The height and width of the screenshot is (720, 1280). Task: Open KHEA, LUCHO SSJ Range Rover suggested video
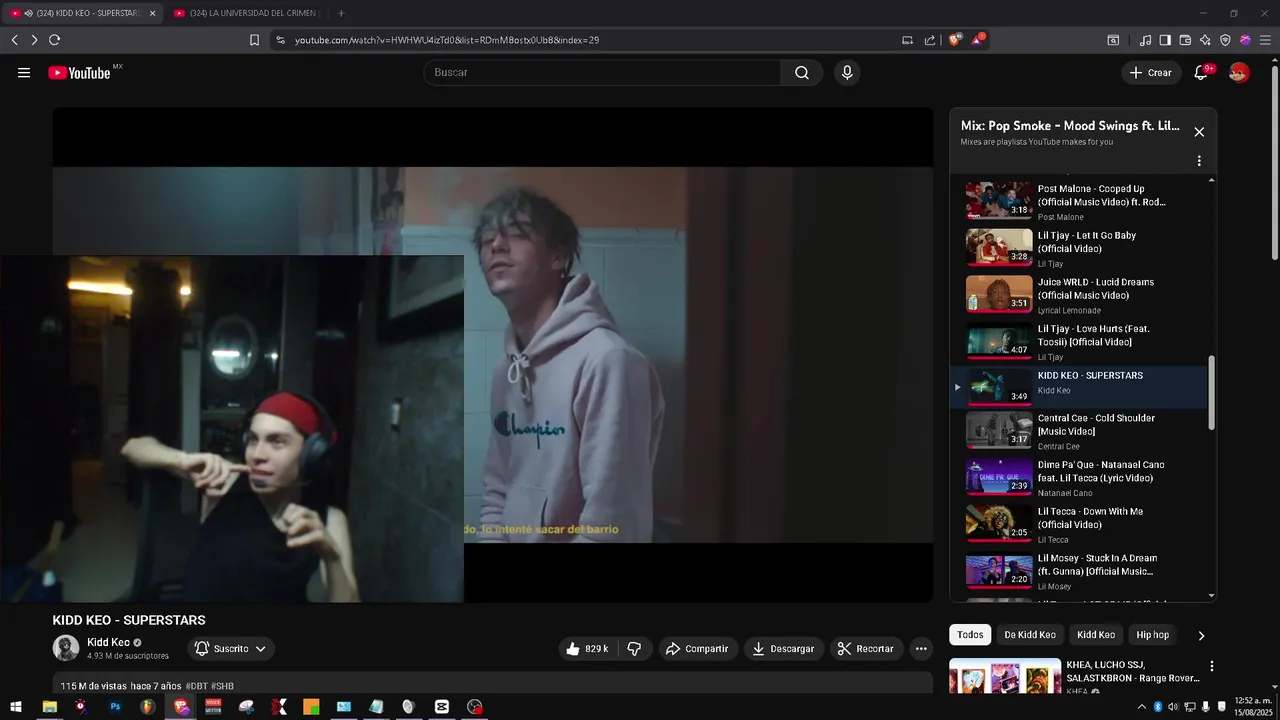pyautogui.click(x=1075, y=676)
